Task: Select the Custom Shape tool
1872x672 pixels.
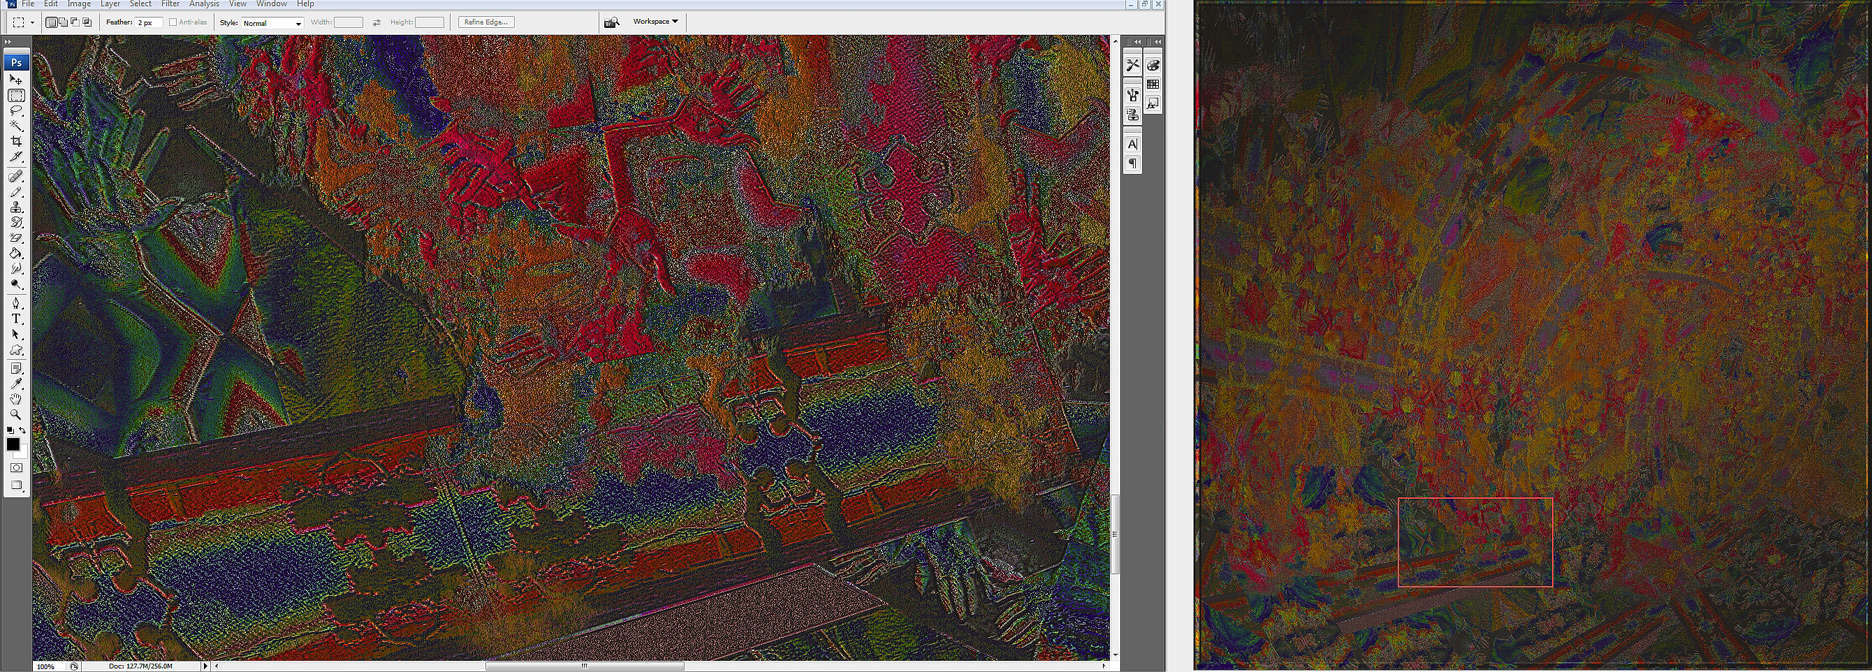Action: pos(16,350)
